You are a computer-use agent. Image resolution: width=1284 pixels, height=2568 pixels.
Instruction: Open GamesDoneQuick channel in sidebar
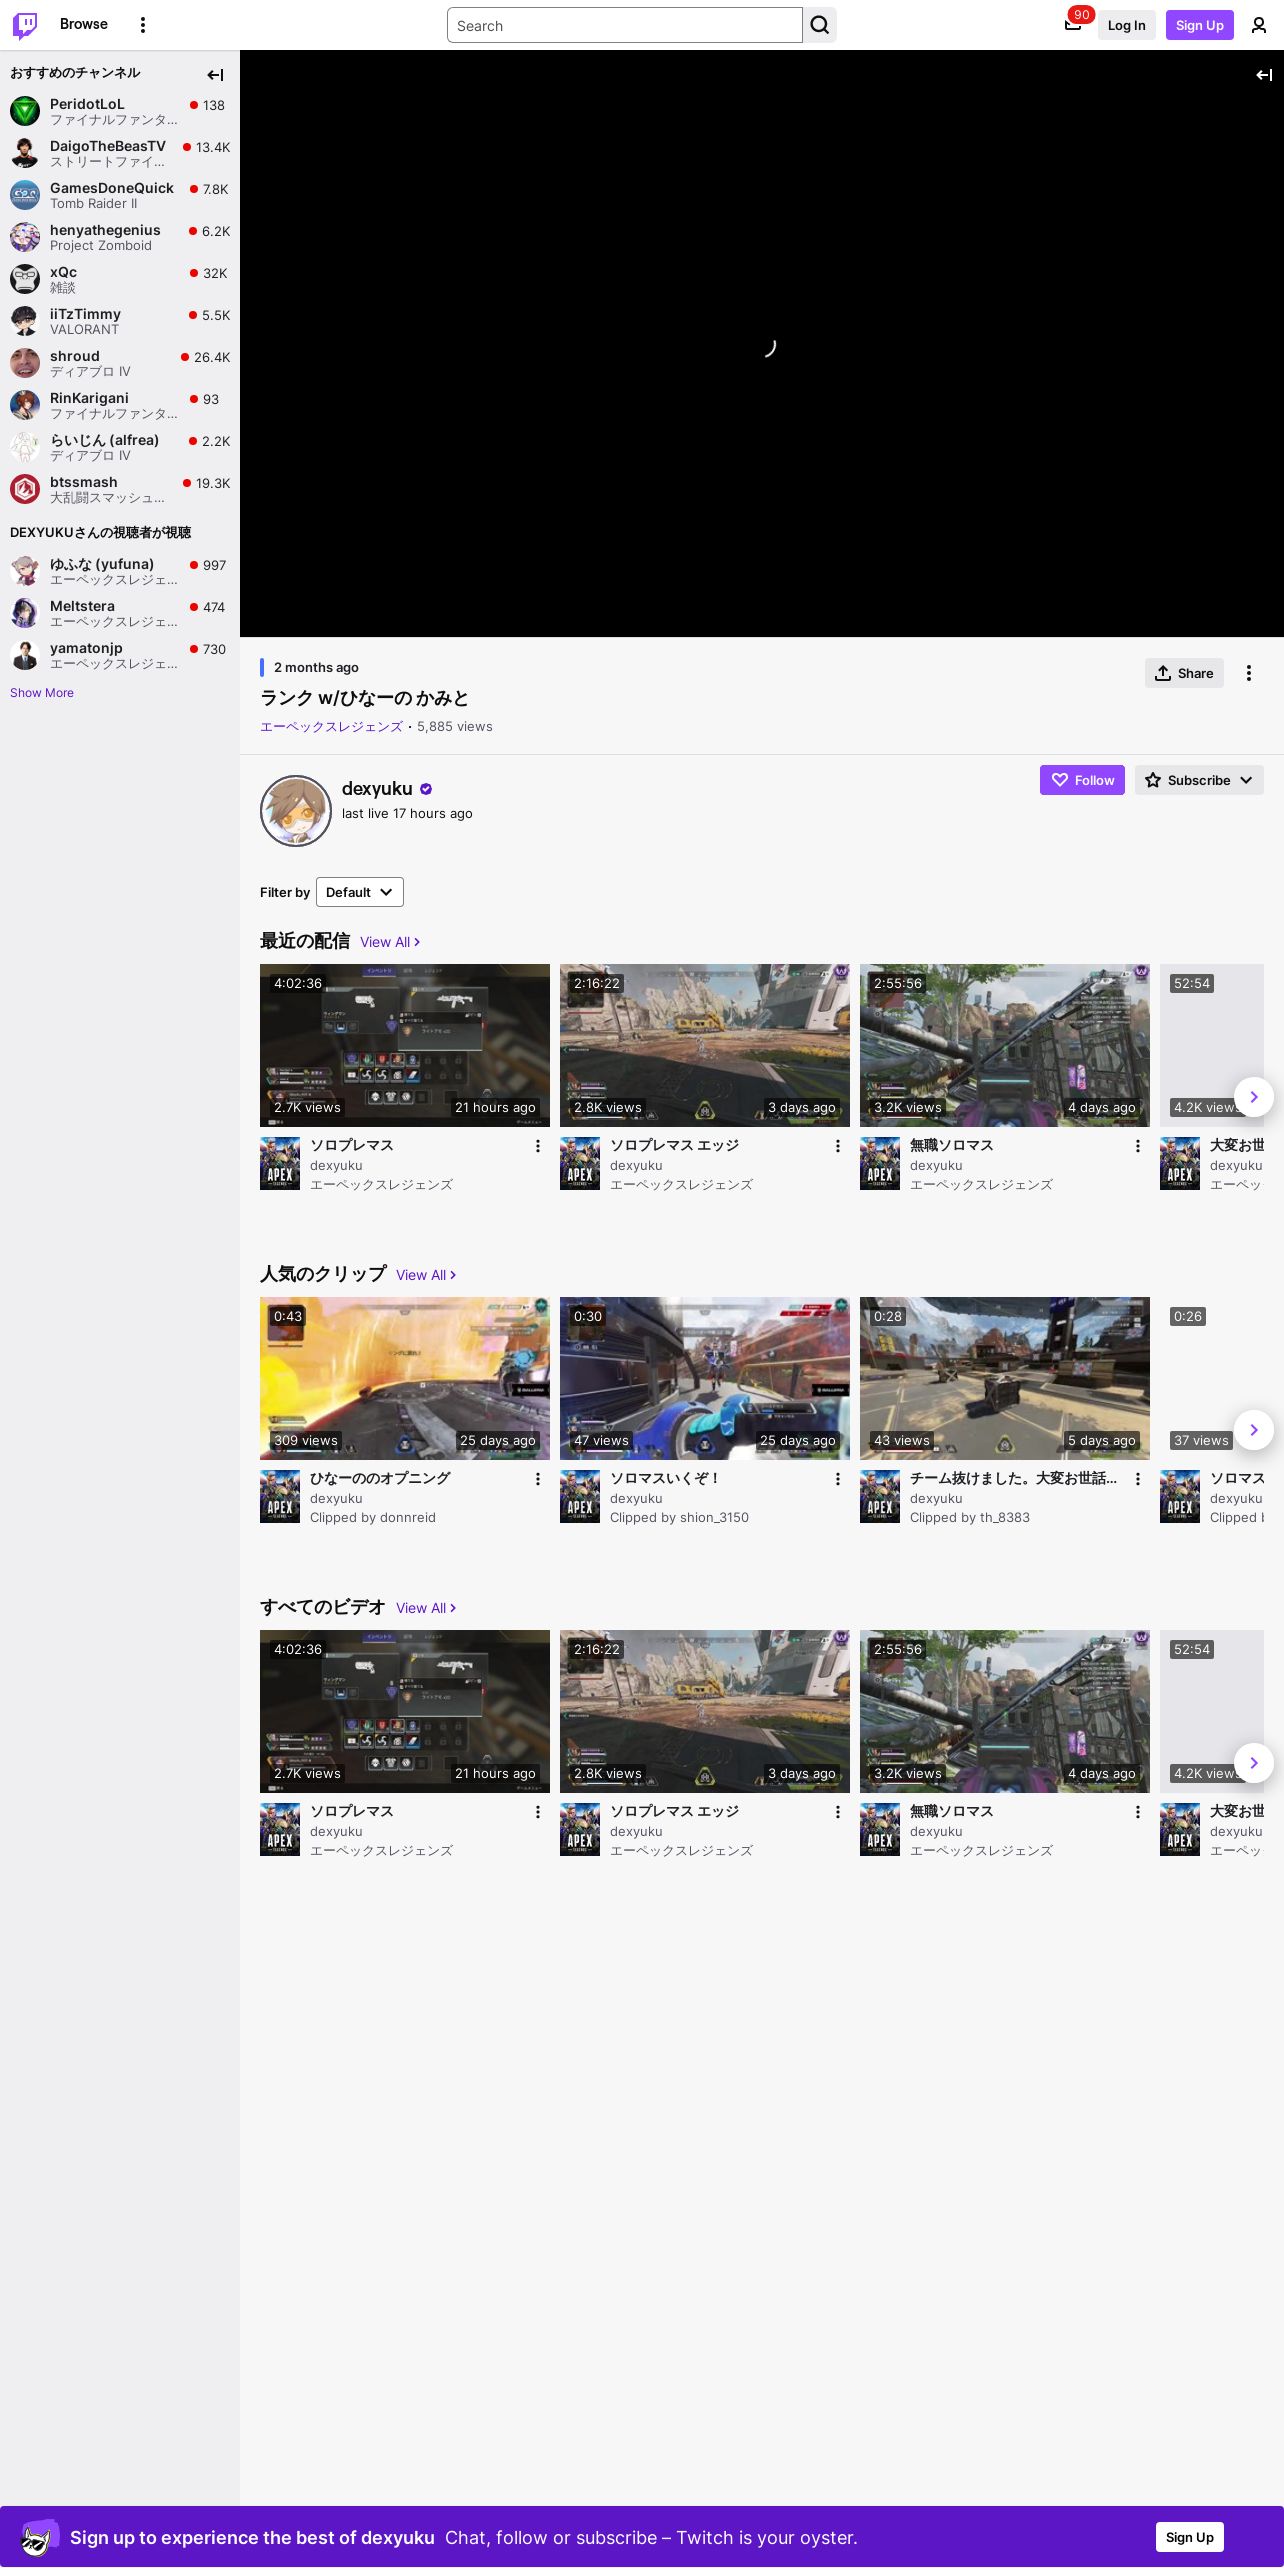[x=120, y=195]
